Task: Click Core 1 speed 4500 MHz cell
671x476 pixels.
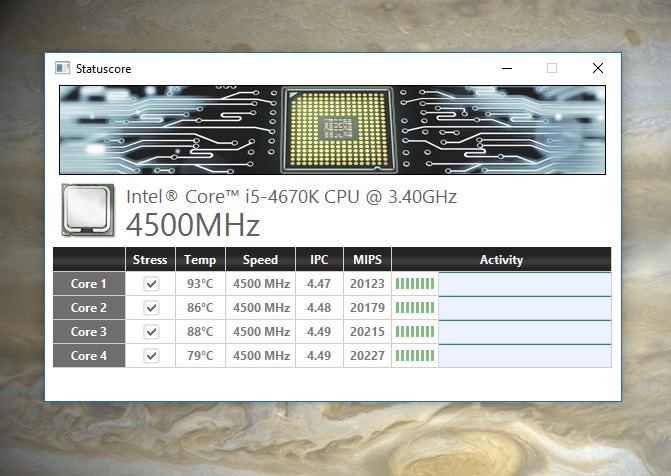Action: pyautogui.click(x=261, y=284)
